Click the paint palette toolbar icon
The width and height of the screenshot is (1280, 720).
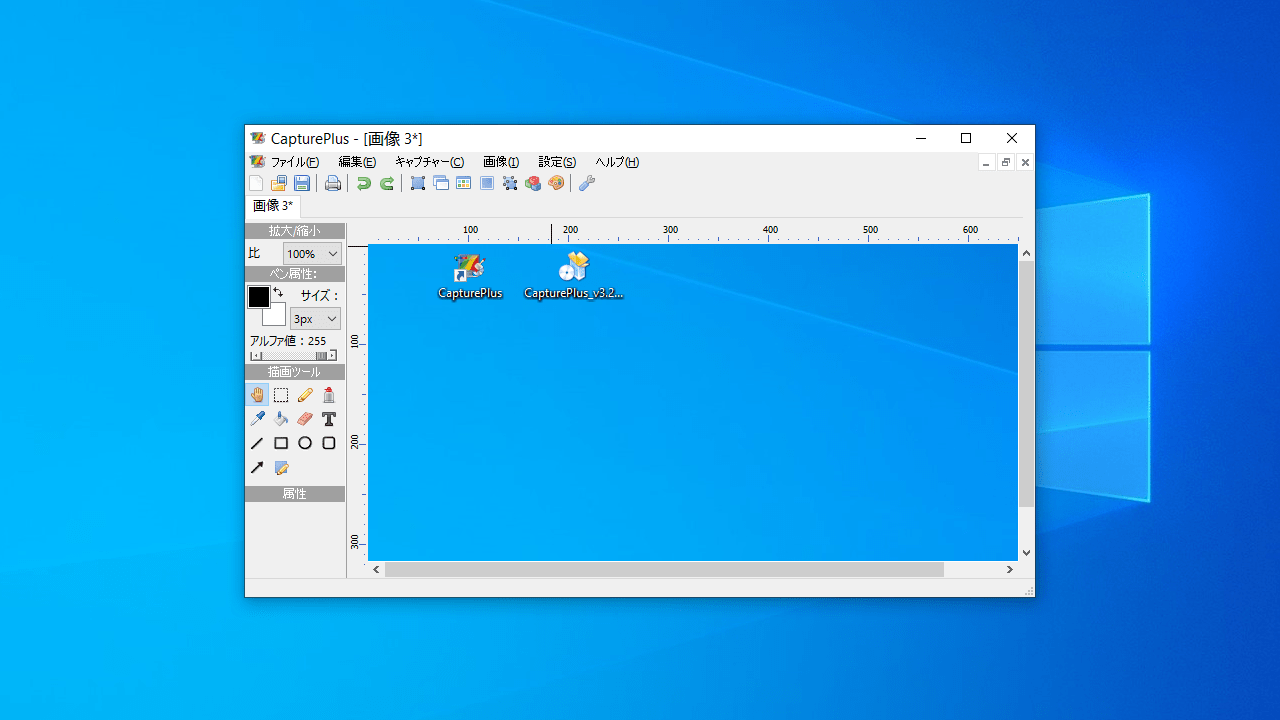[556, 183]
